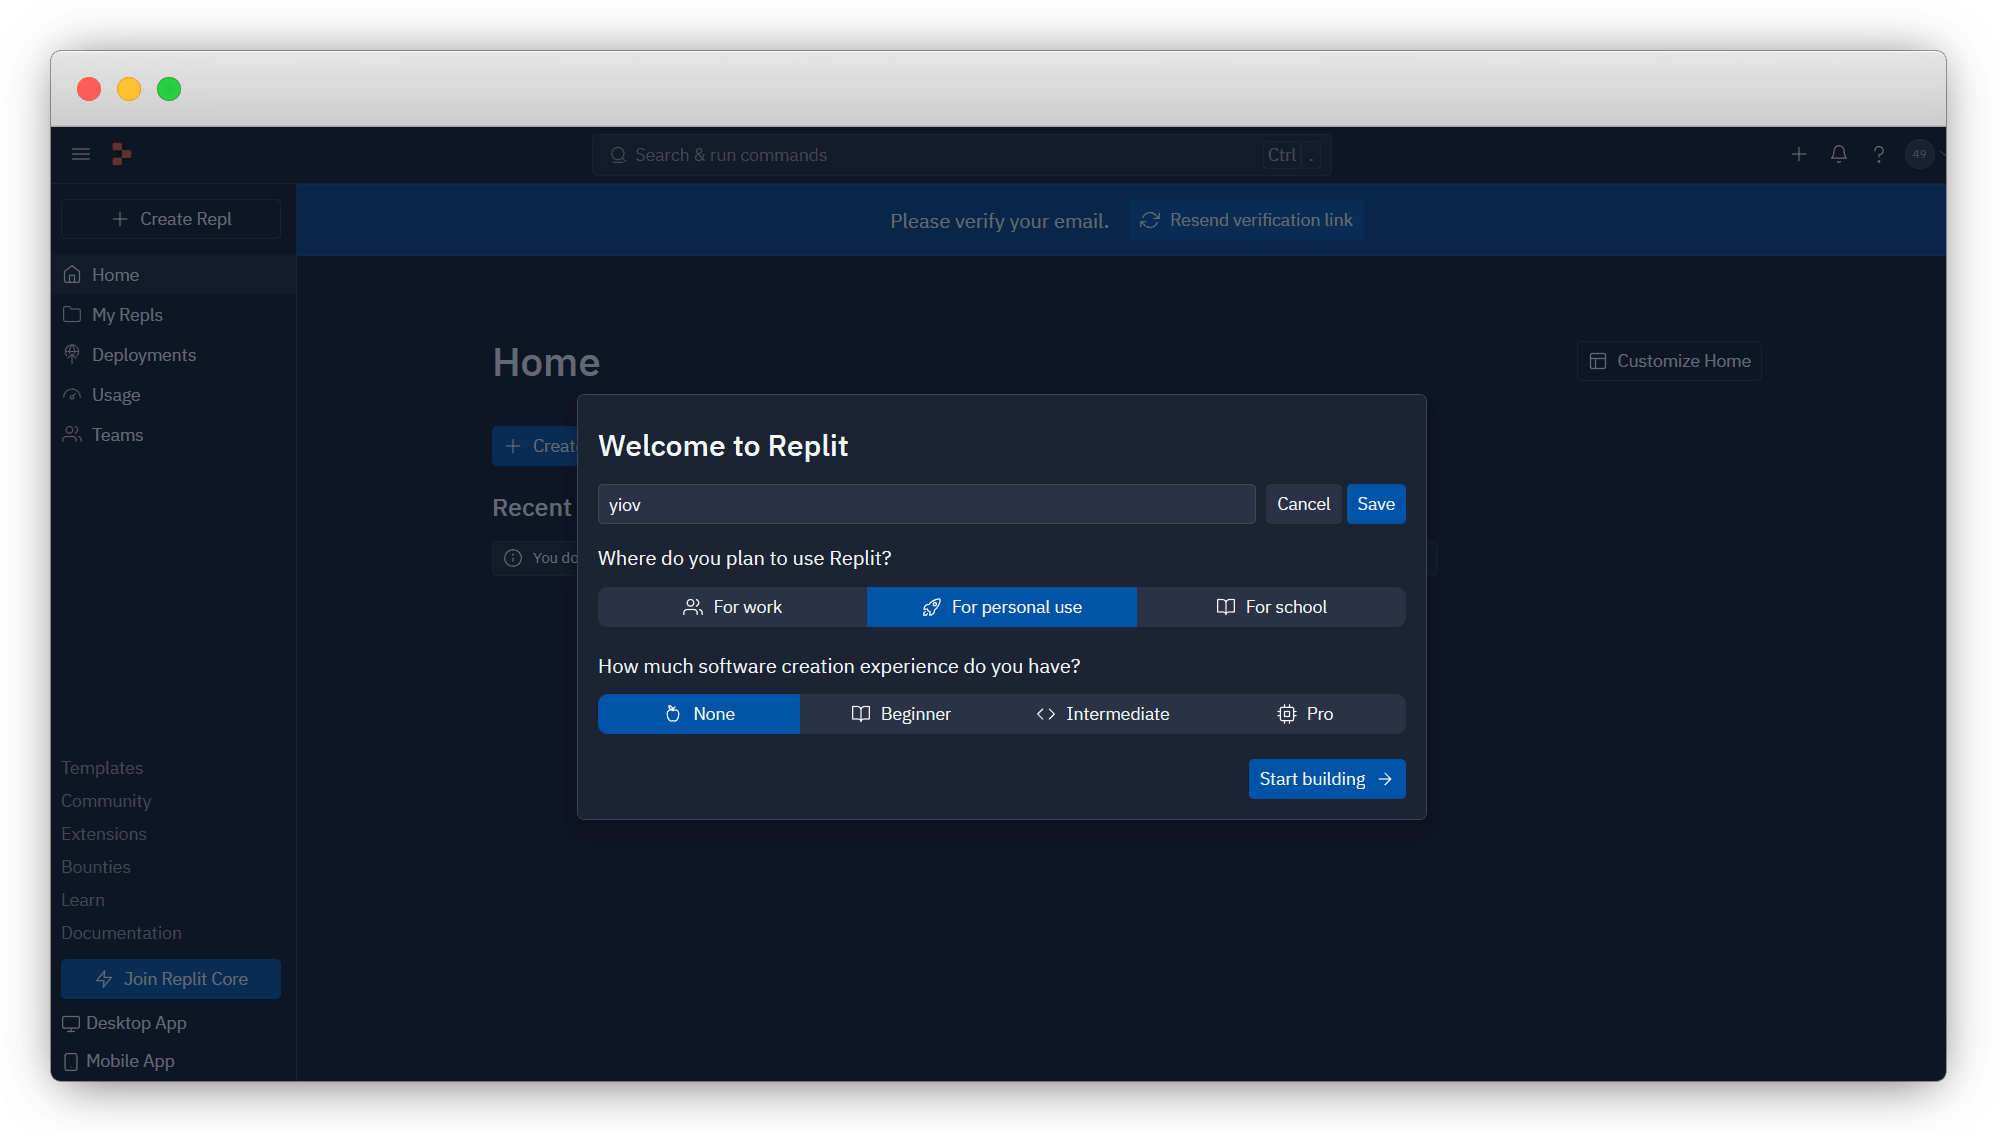This screenshot has width=1997, height=1132.
Task: Open My Repls in the sidebar
Action: pos(173,314)
